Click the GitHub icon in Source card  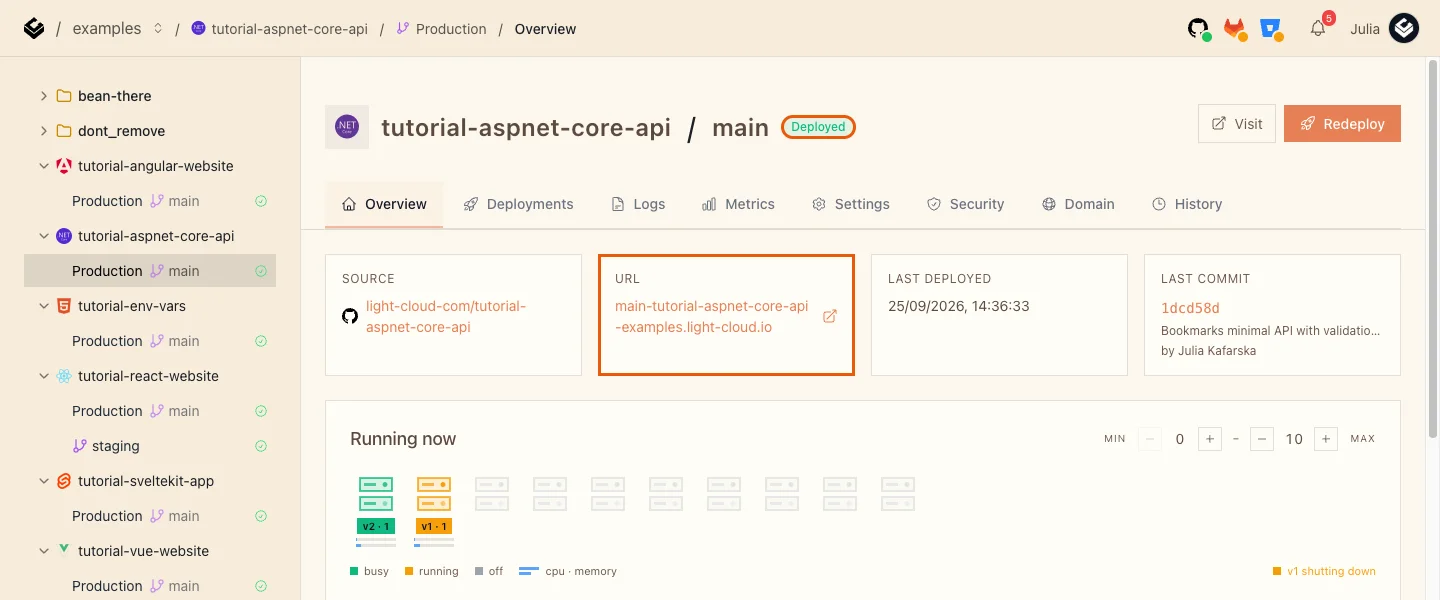click(350, 316)
